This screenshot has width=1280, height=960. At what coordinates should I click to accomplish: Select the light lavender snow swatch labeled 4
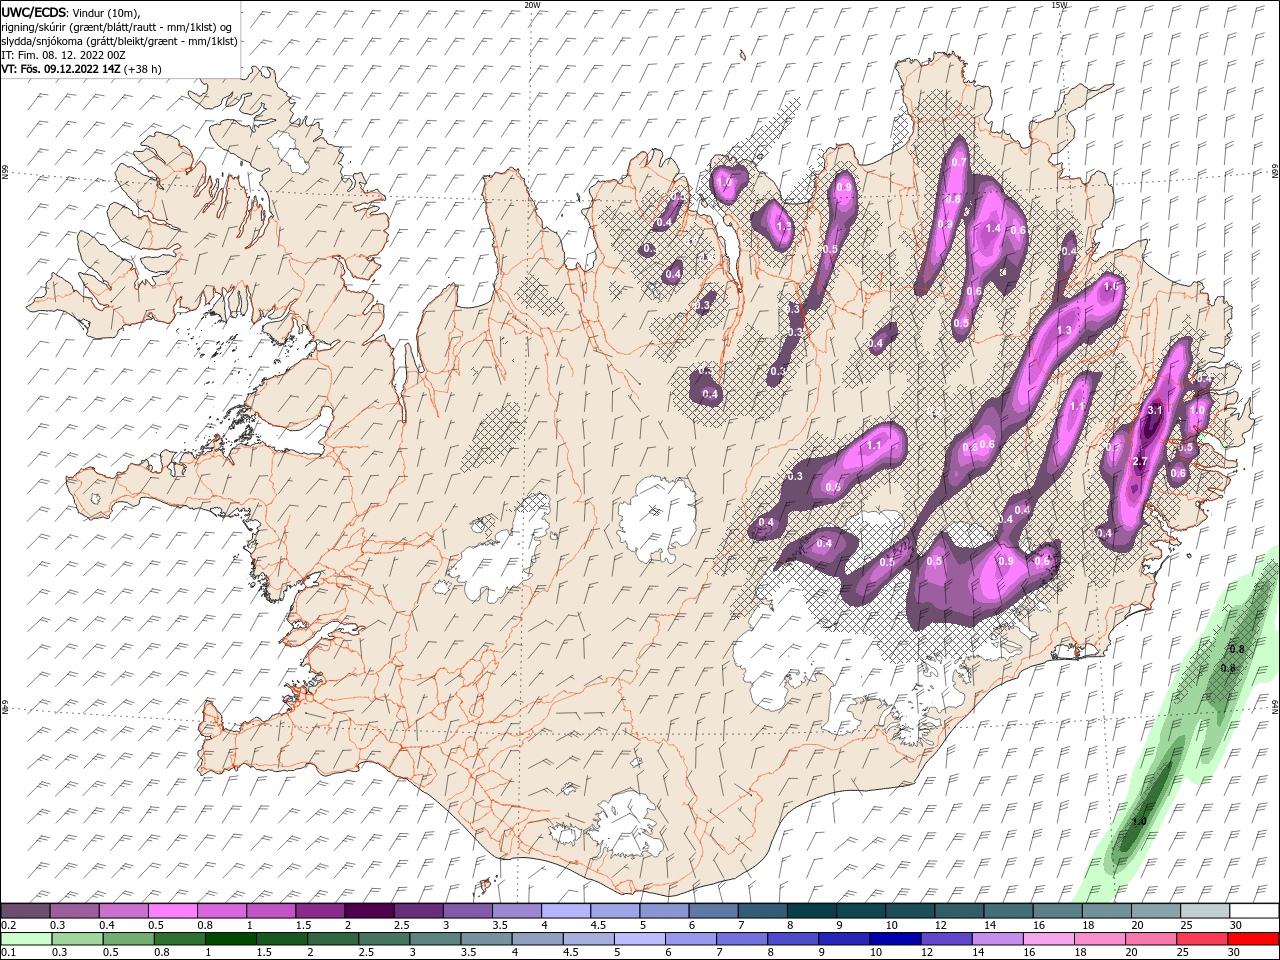pyautogui.click(x=565, y=911)
